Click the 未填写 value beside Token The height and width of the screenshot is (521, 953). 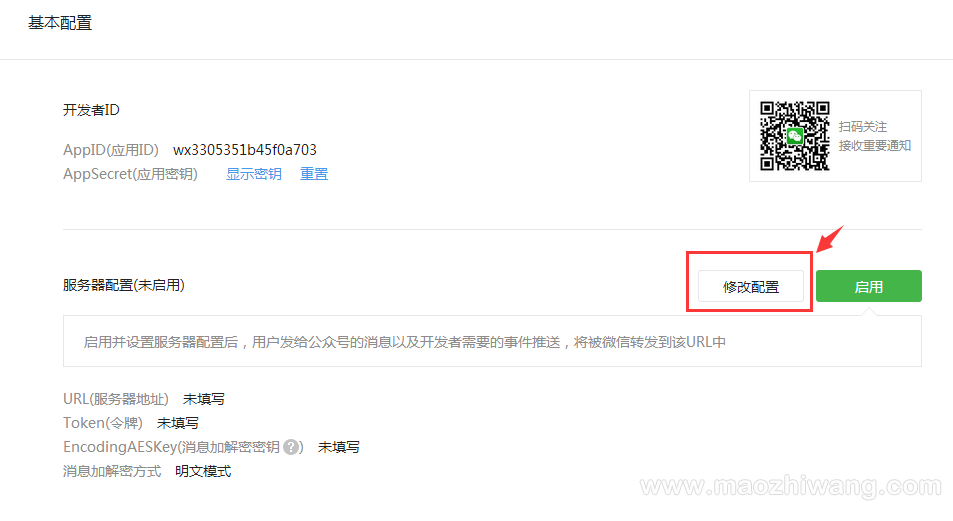(x=177, y=423)
